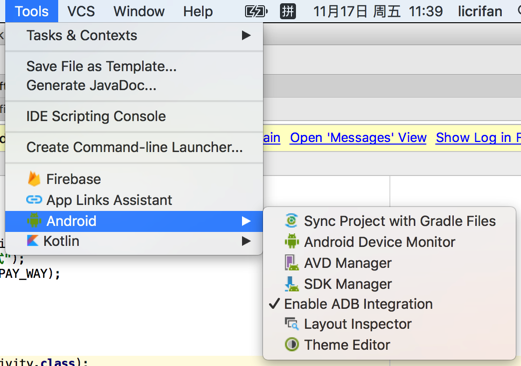Click the SDK Manager download icon
The width and height of the screenshot is (521, 366).
[292, 284]
